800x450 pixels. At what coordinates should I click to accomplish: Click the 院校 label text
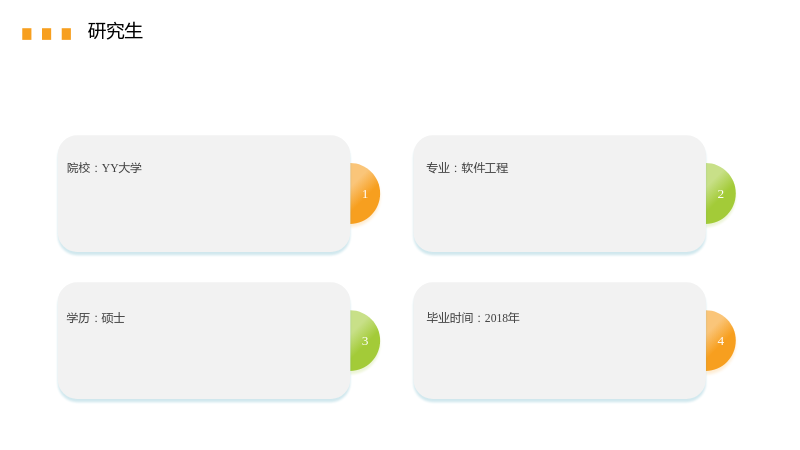pos(79,168)
